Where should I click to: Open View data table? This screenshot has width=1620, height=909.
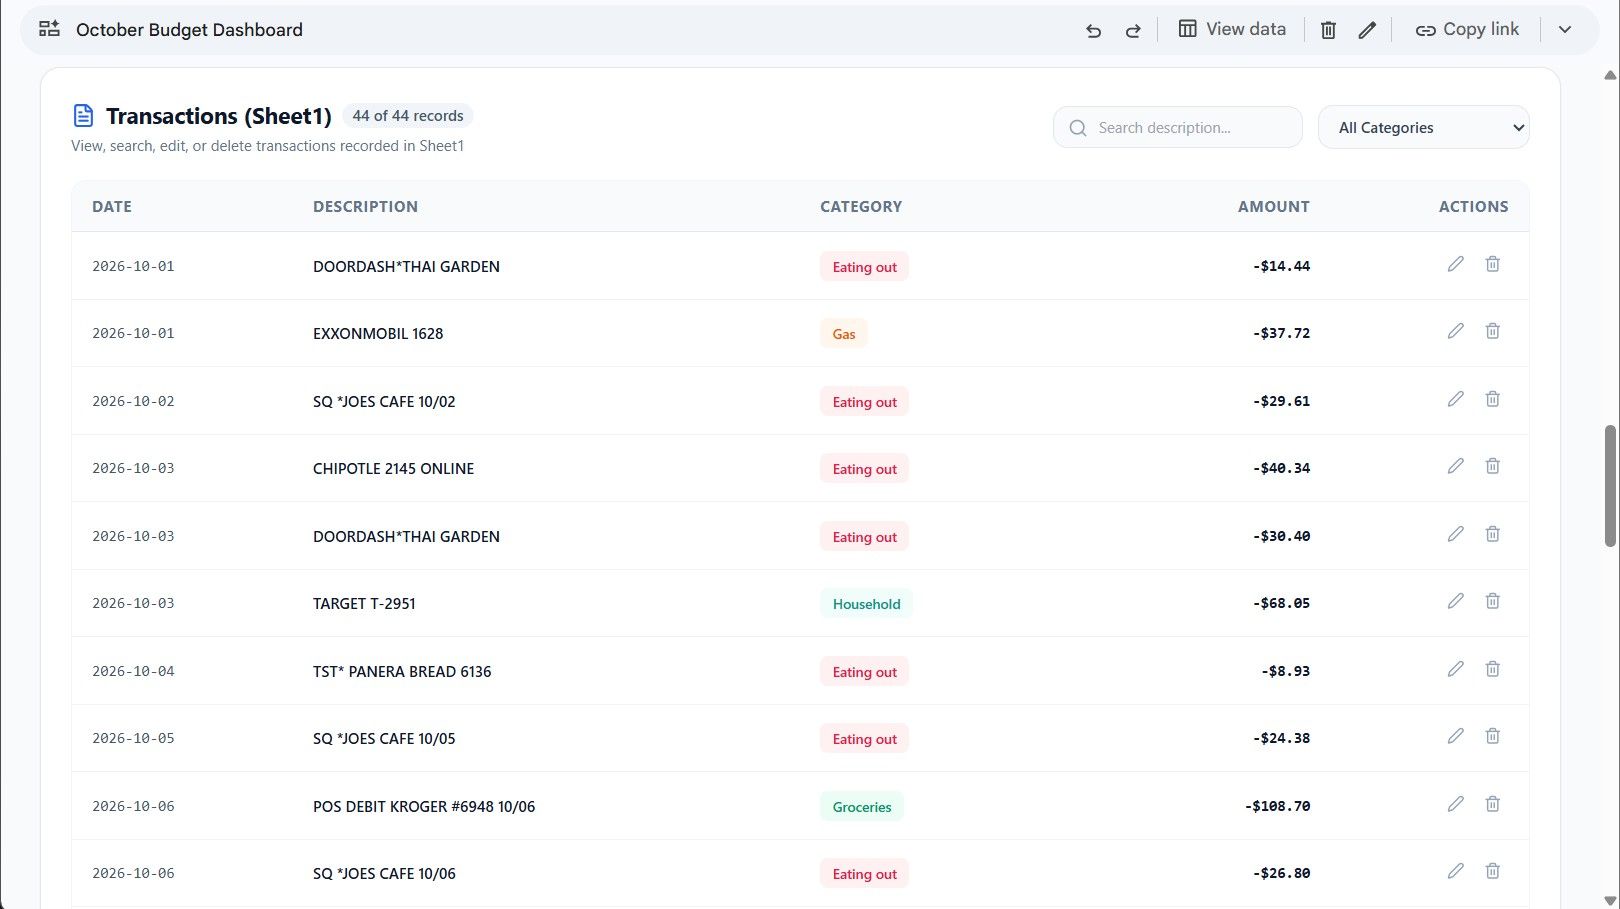pyautogui.click(x=1232, y=29)
